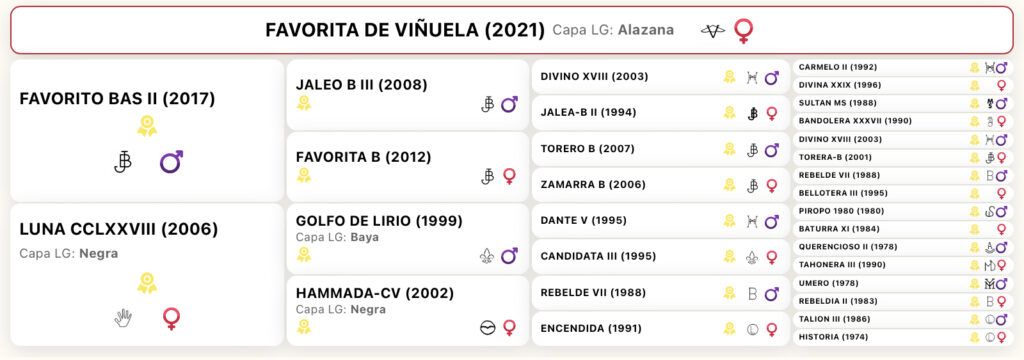Select the TORERO B (2007) ancestor
The width and height of the screenshot is (1024, 360).
(x=660, y=149)
